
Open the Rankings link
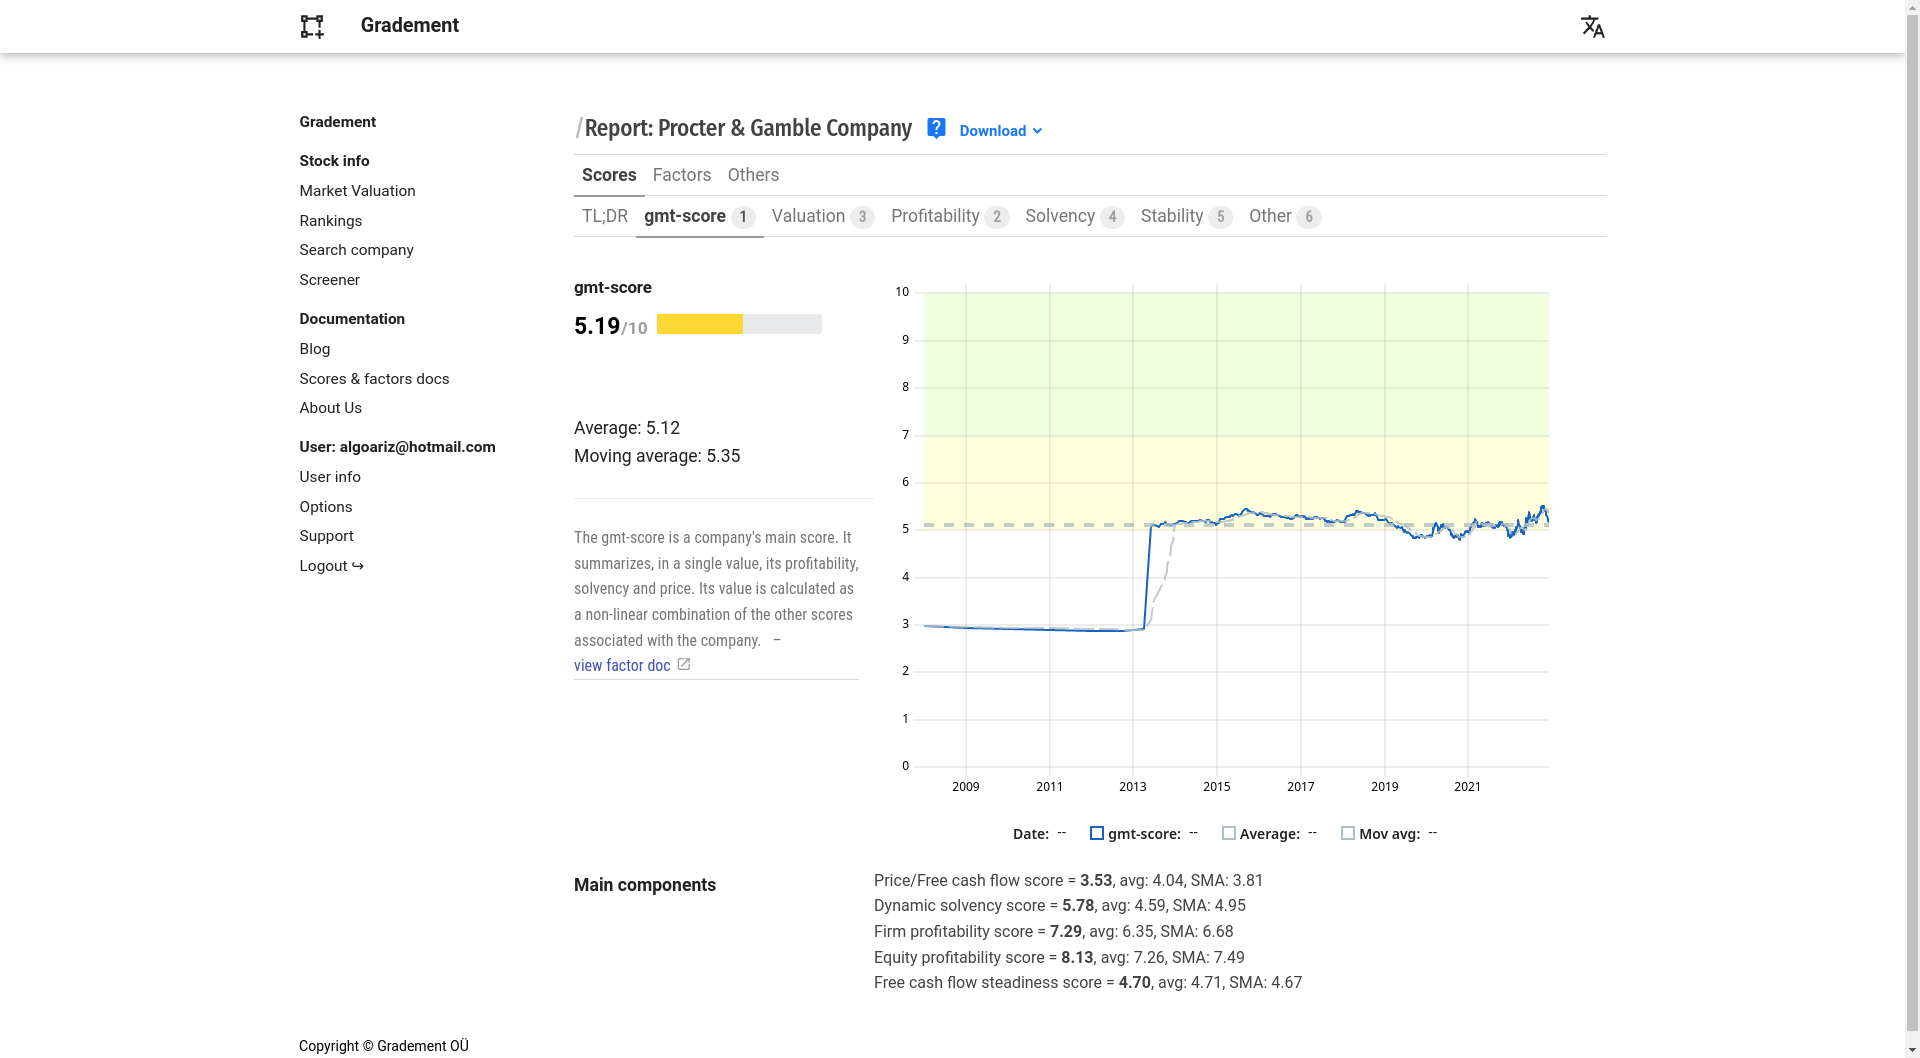pyautogui.click(x=330, y=221)
